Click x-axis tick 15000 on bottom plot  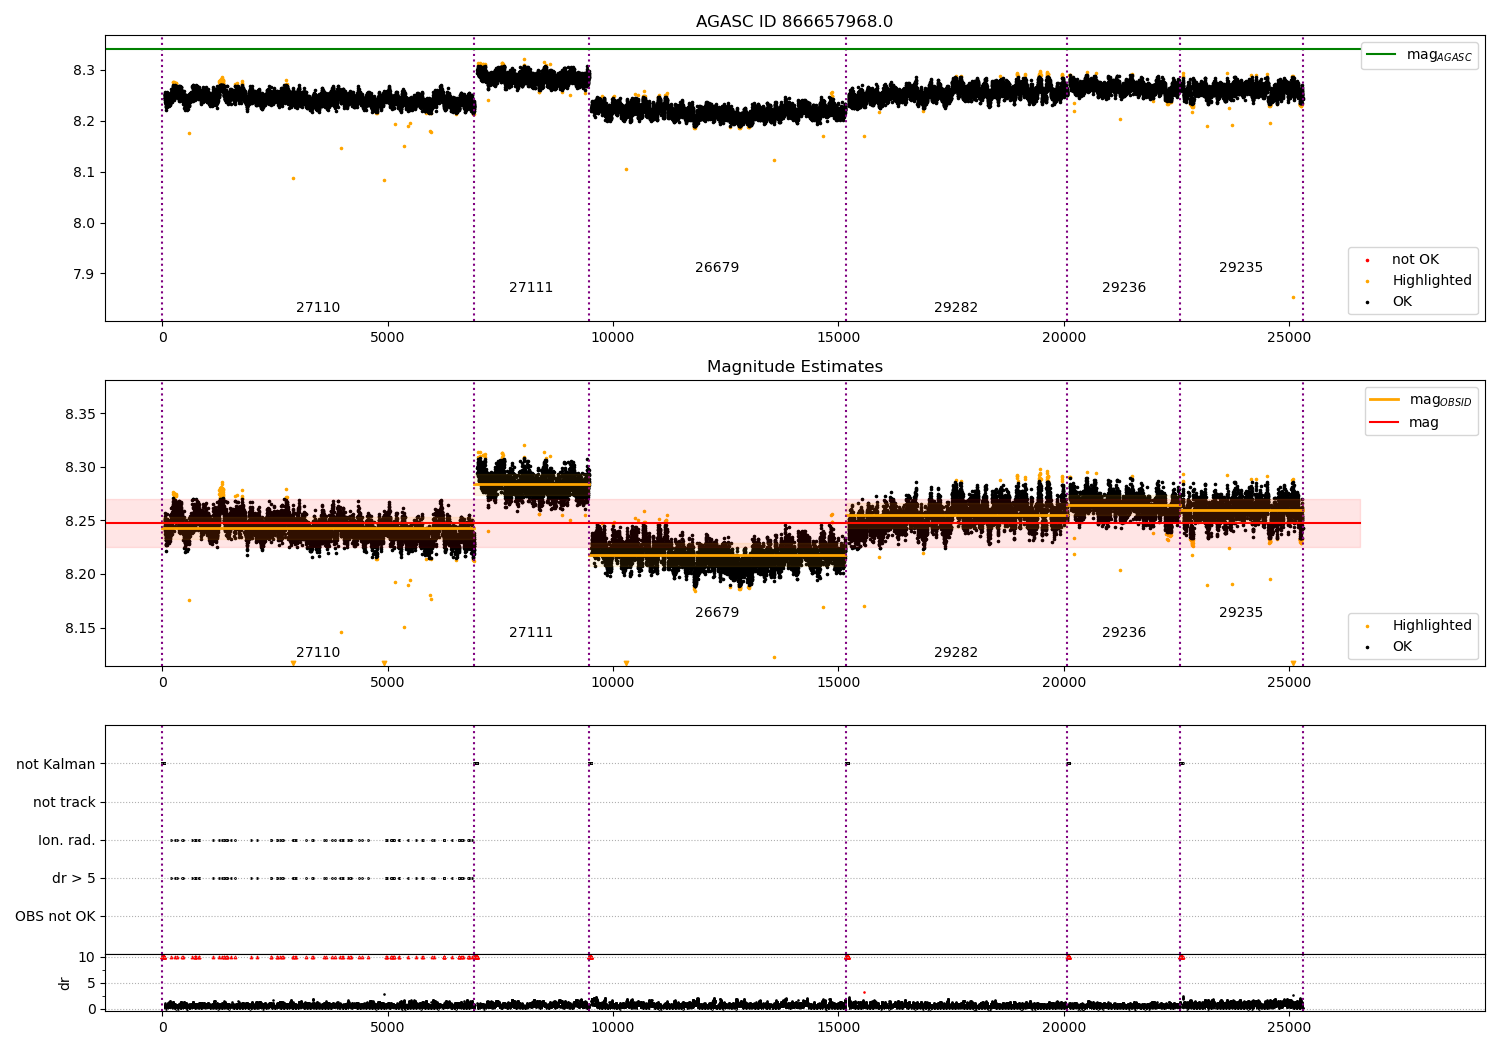coord(838,1028)
